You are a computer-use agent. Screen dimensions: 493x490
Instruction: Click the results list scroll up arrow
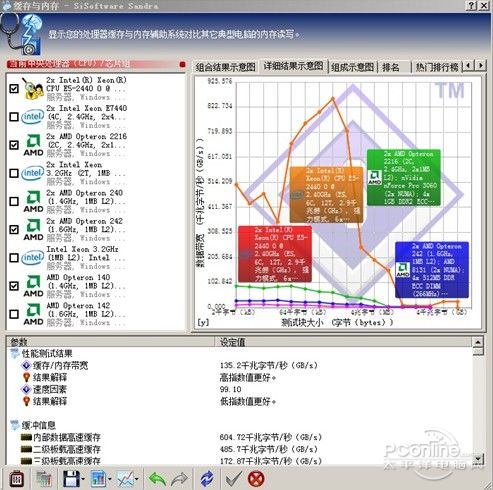point(478,342)
